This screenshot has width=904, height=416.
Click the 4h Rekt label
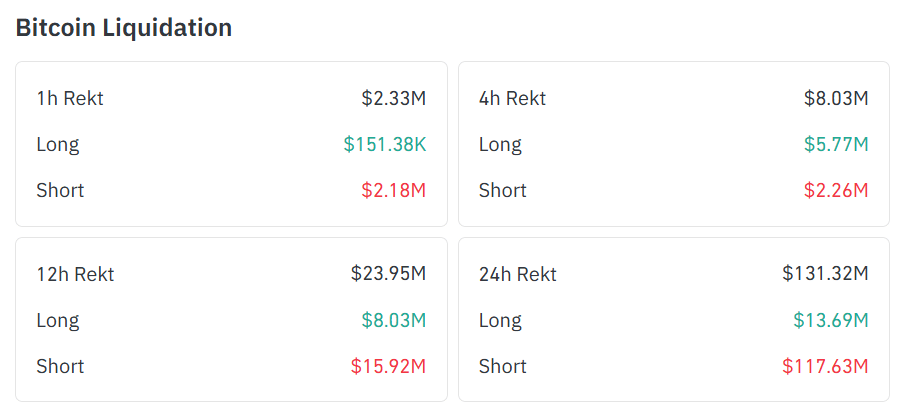coord(512,98)
